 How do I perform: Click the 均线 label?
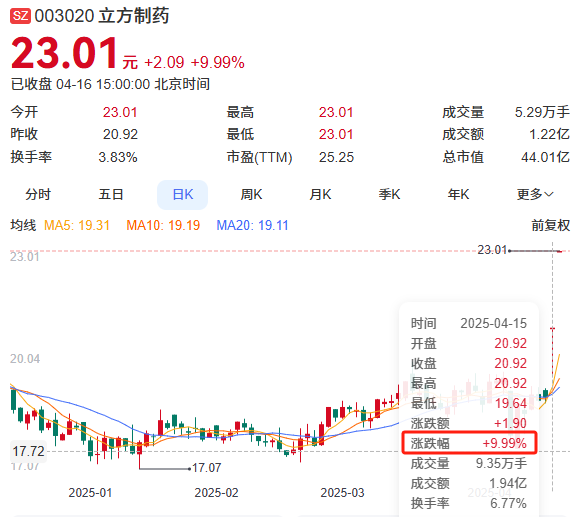coord(23,225)
